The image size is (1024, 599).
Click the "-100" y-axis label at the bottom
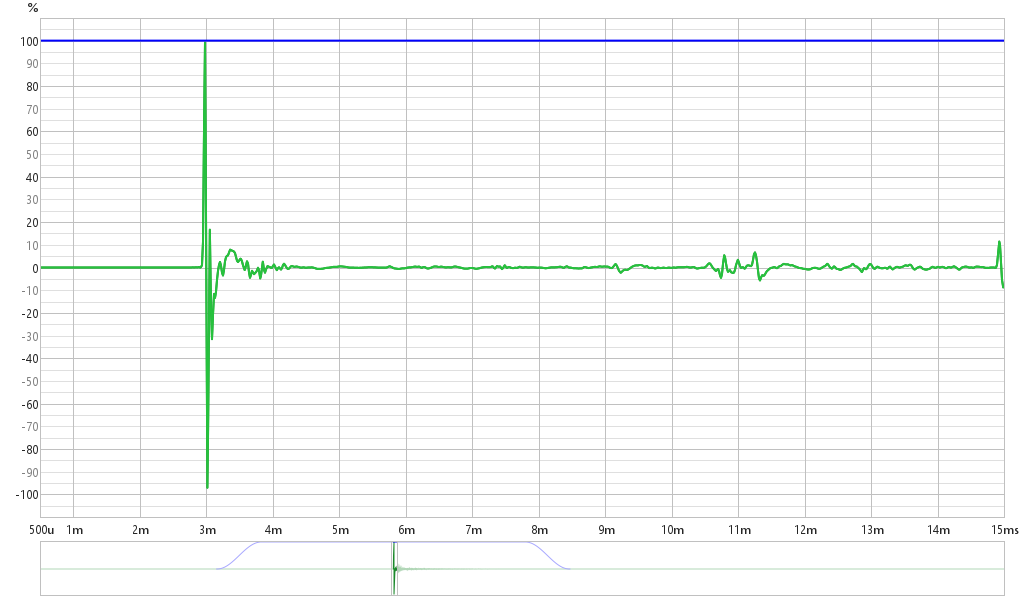27,494
